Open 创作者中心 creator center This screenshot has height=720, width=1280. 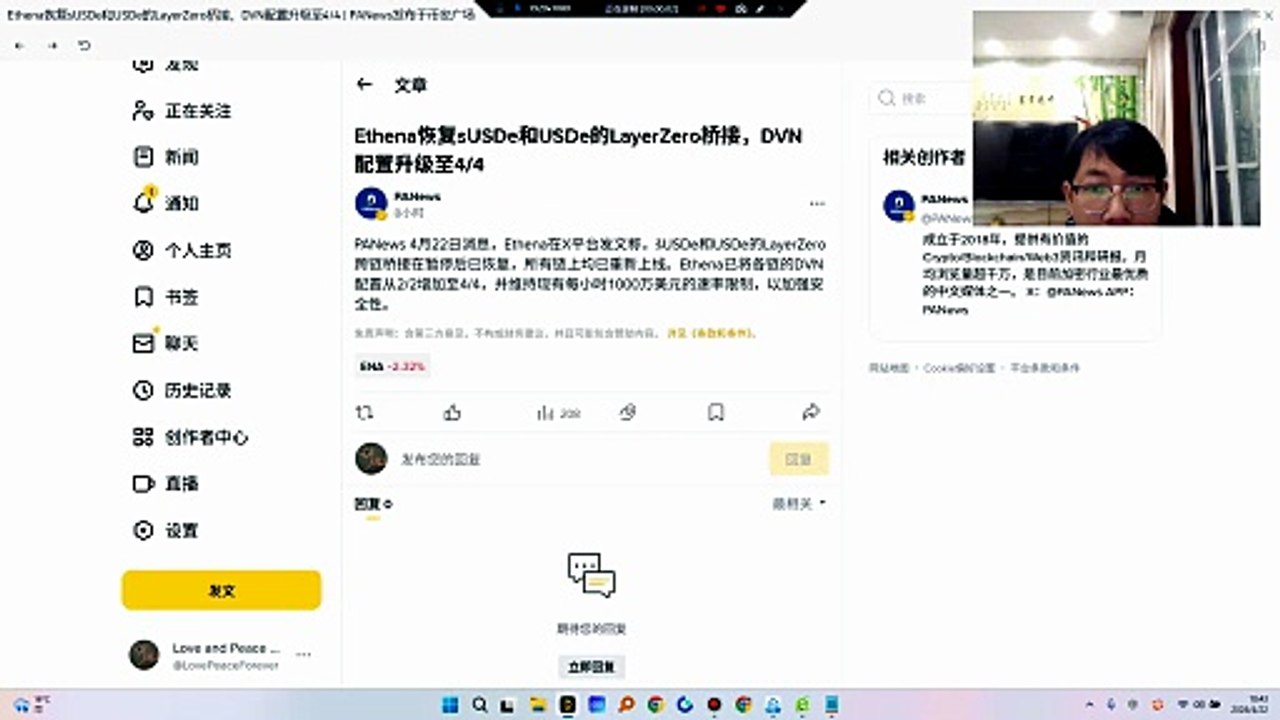(190, 437)
